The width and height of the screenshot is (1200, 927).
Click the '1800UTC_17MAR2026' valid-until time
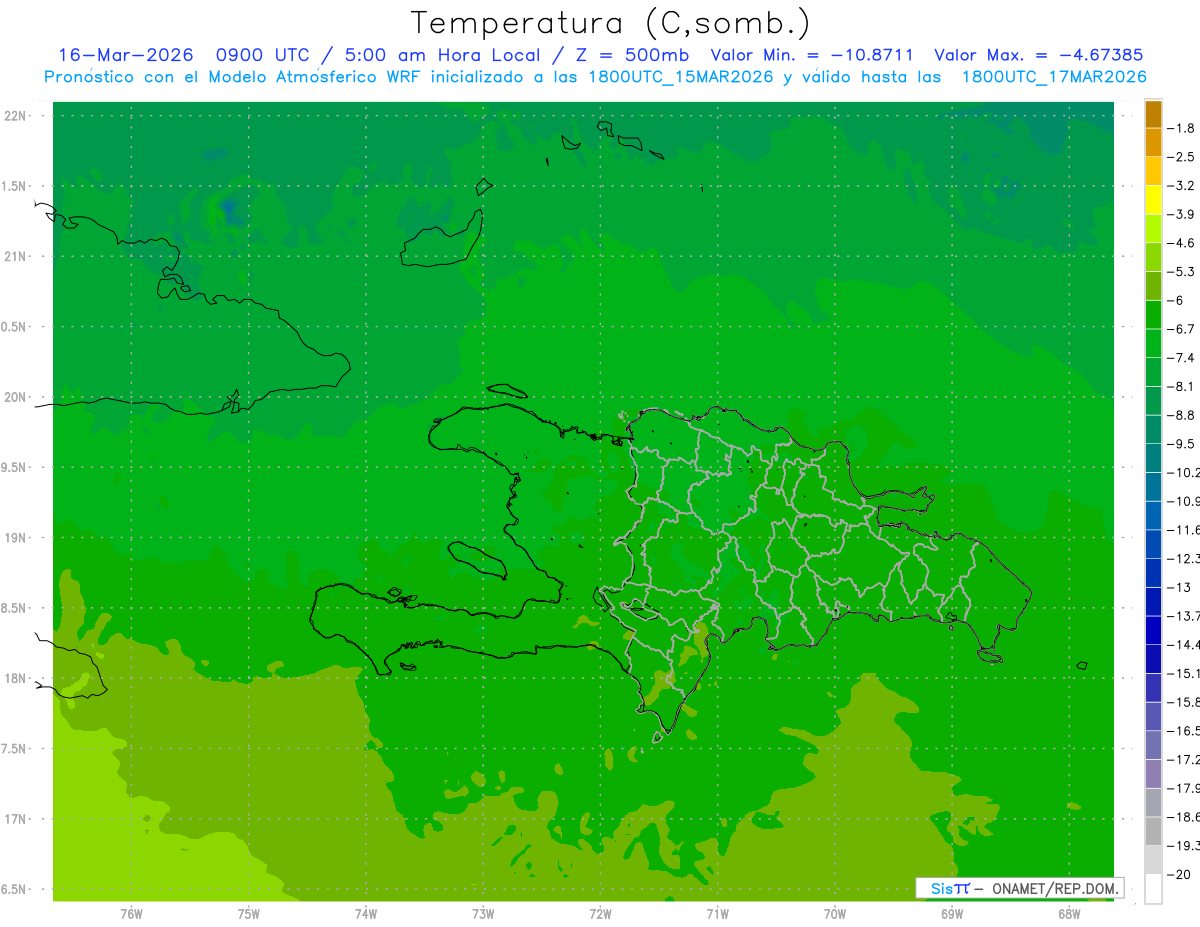1054,77
